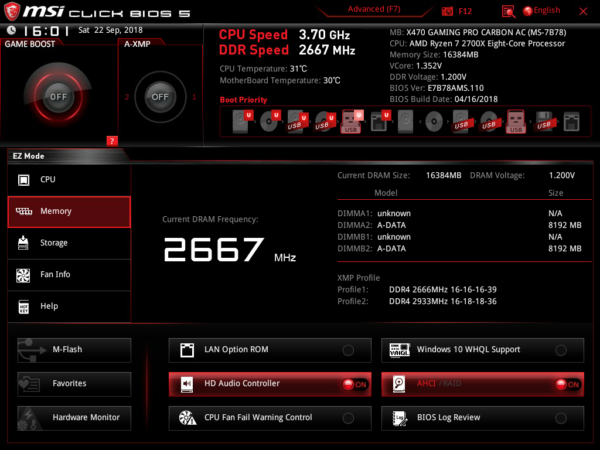Turn on the A-XMP dial

[x=160, y=97]
